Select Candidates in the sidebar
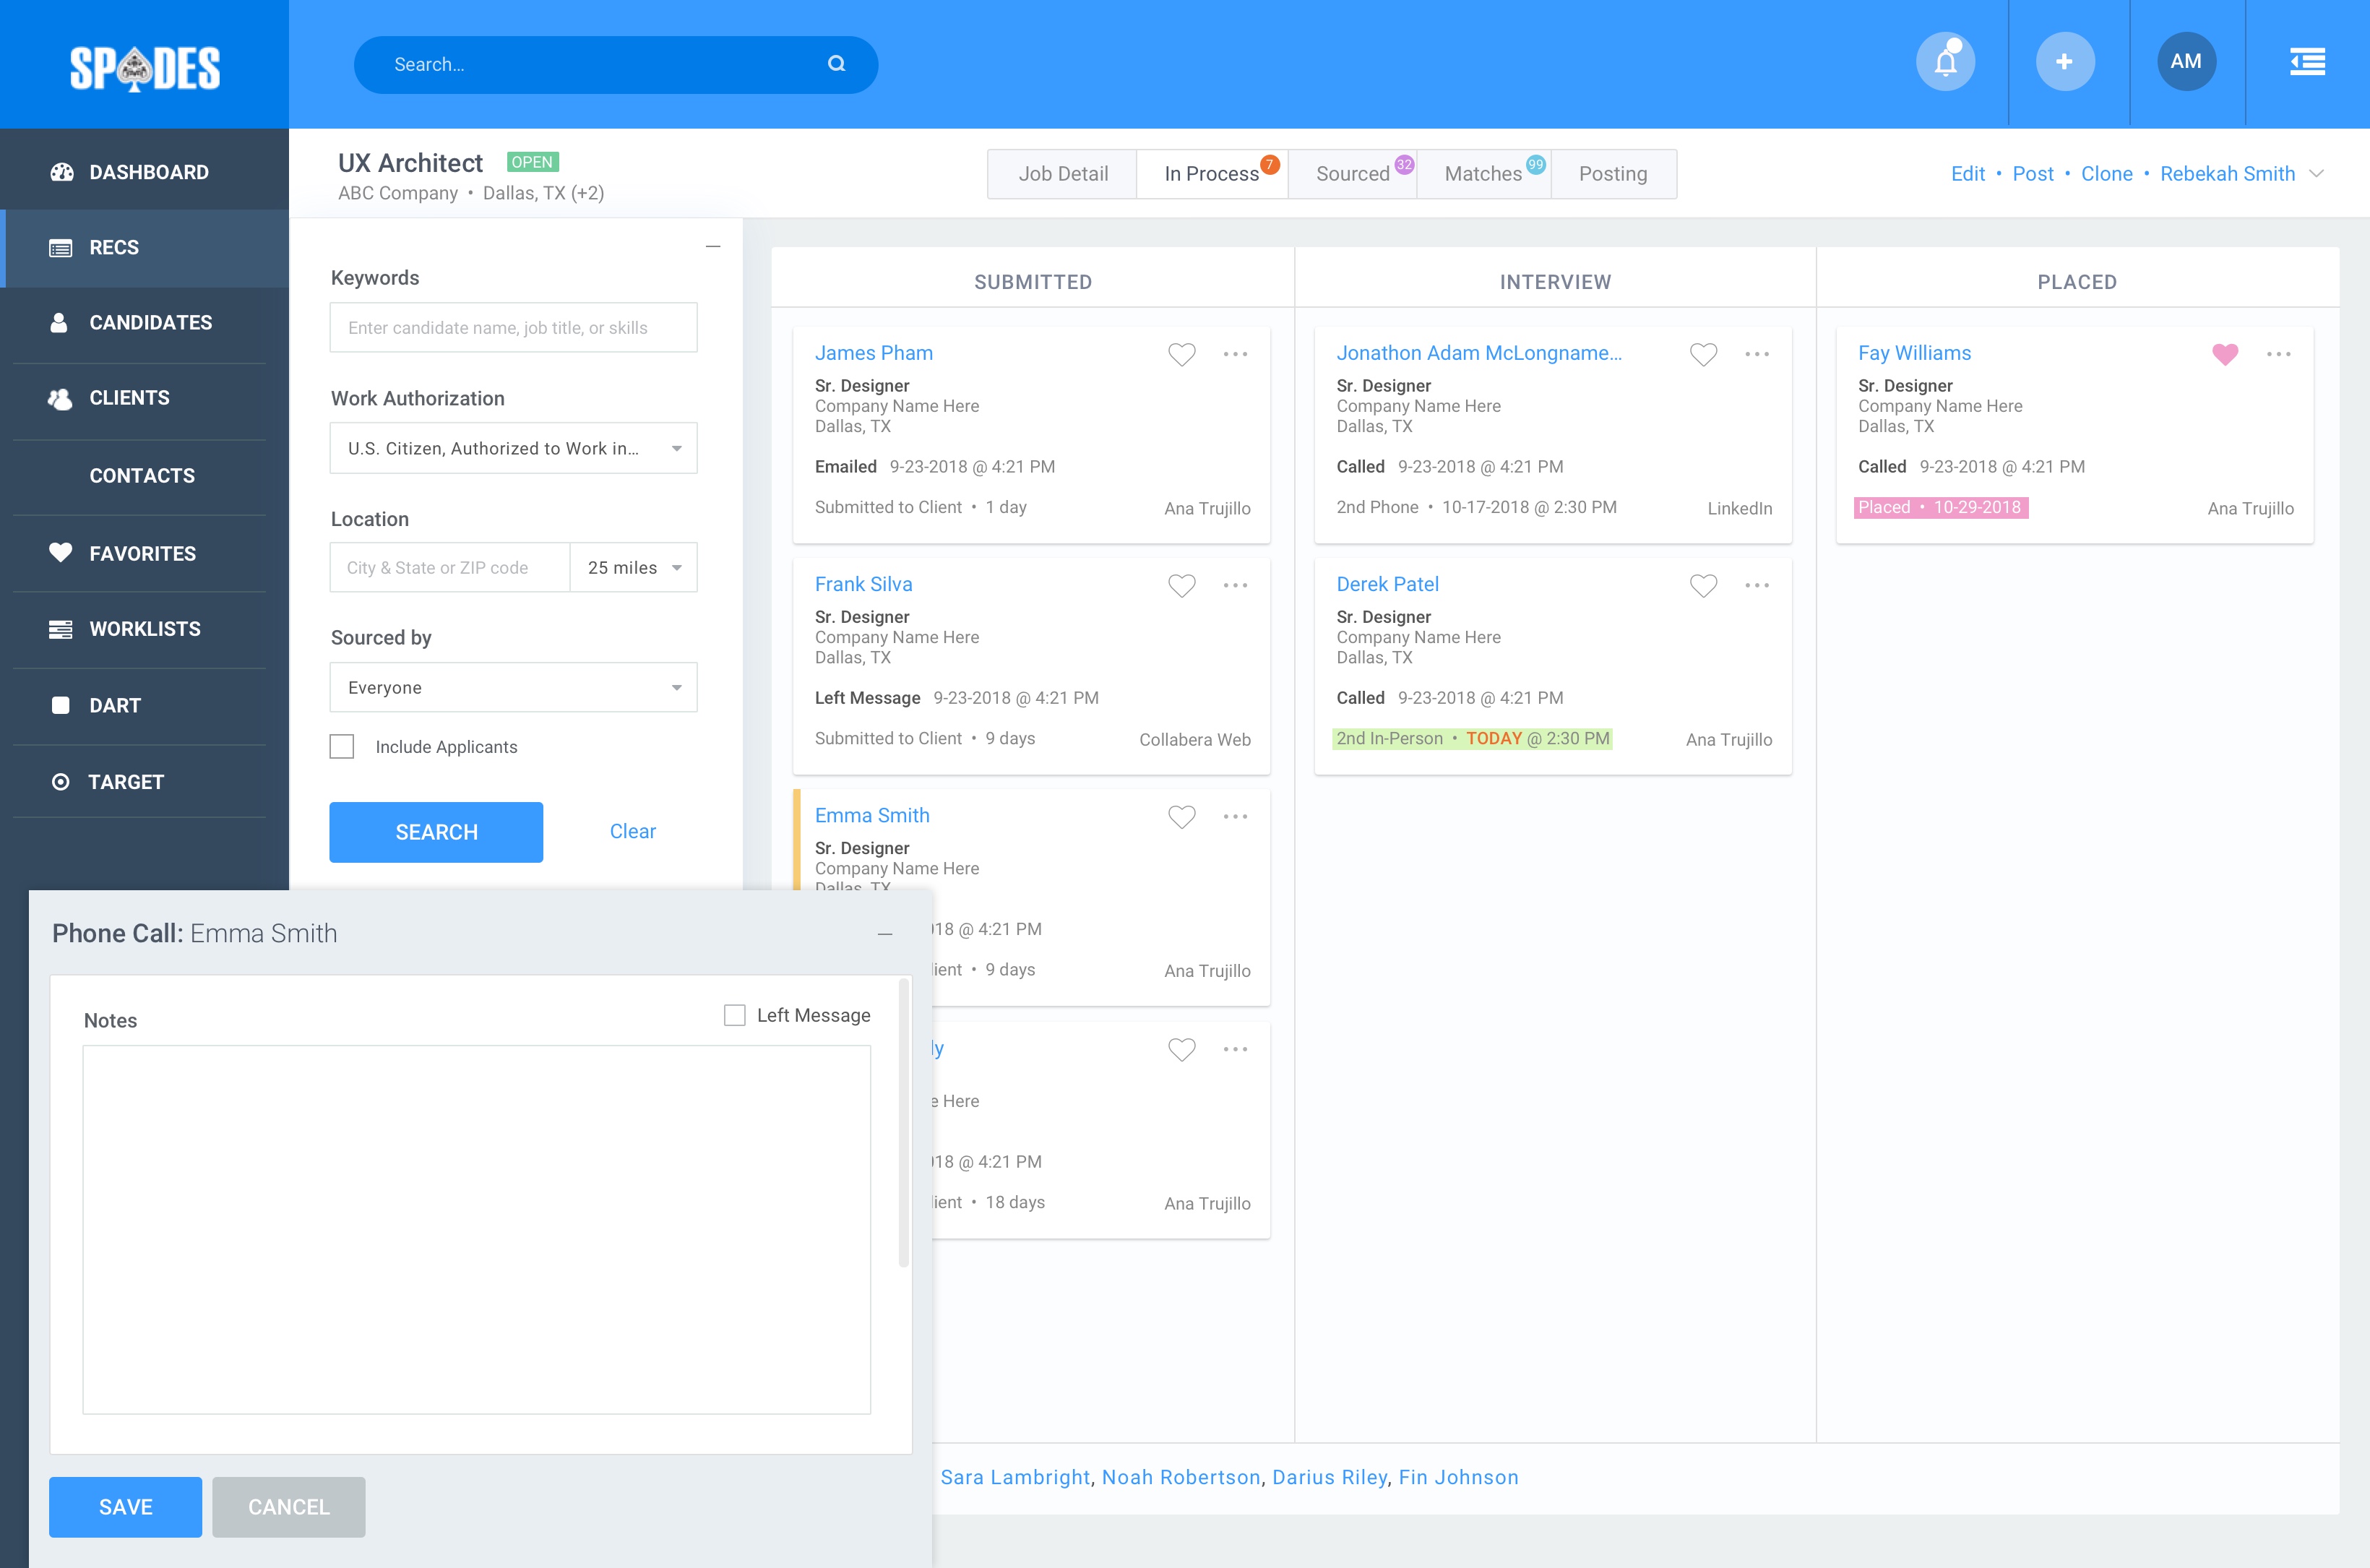This screenshot has height=1568, width=2370. pyautogui.click(x=150, y=322)
